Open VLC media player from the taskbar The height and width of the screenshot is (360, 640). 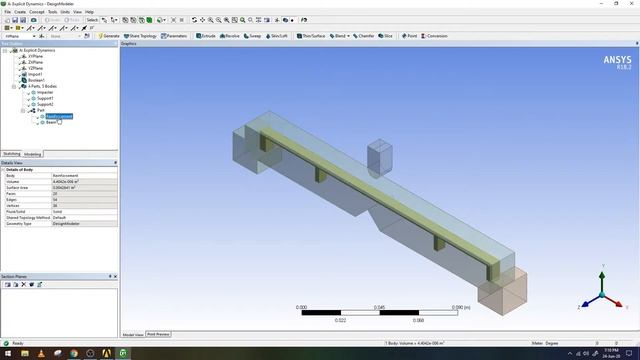(x=41, y=353)
